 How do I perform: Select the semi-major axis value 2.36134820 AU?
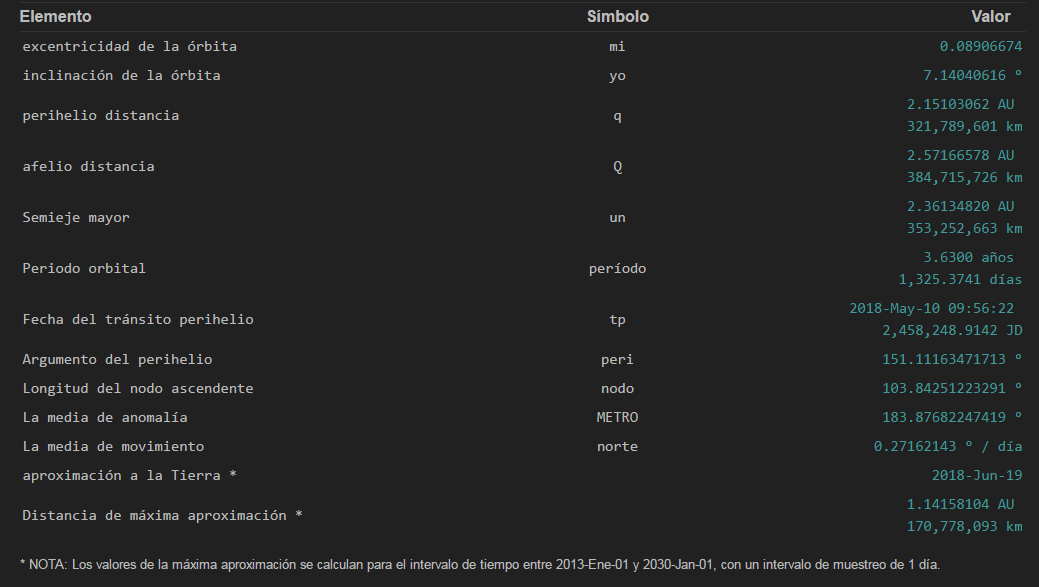click(x=960, y=206)
